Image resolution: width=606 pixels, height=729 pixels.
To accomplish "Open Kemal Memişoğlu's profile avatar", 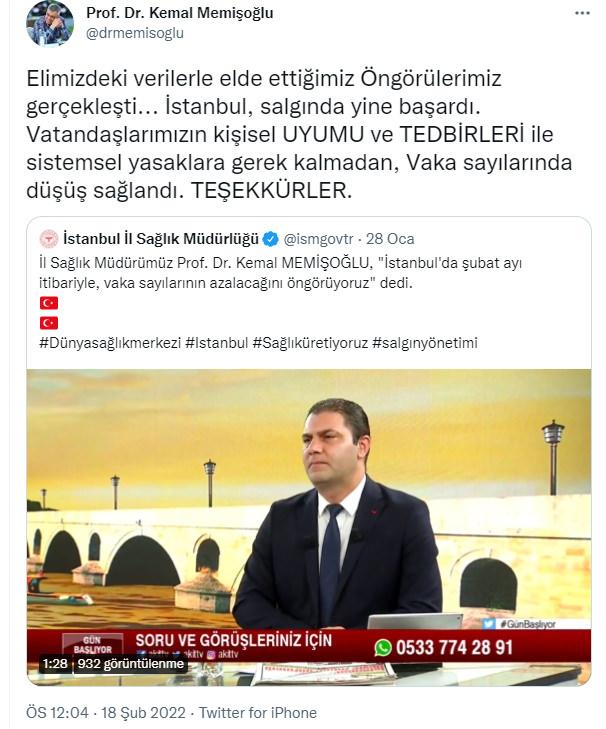I will pyautogui.click(x=50, y=23).
